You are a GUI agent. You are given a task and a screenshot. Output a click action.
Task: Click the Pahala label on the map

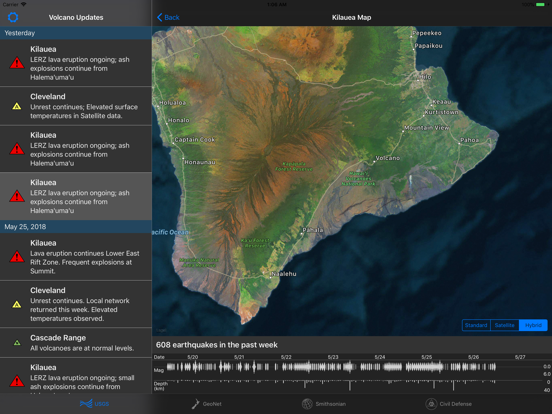pos(313,230)
